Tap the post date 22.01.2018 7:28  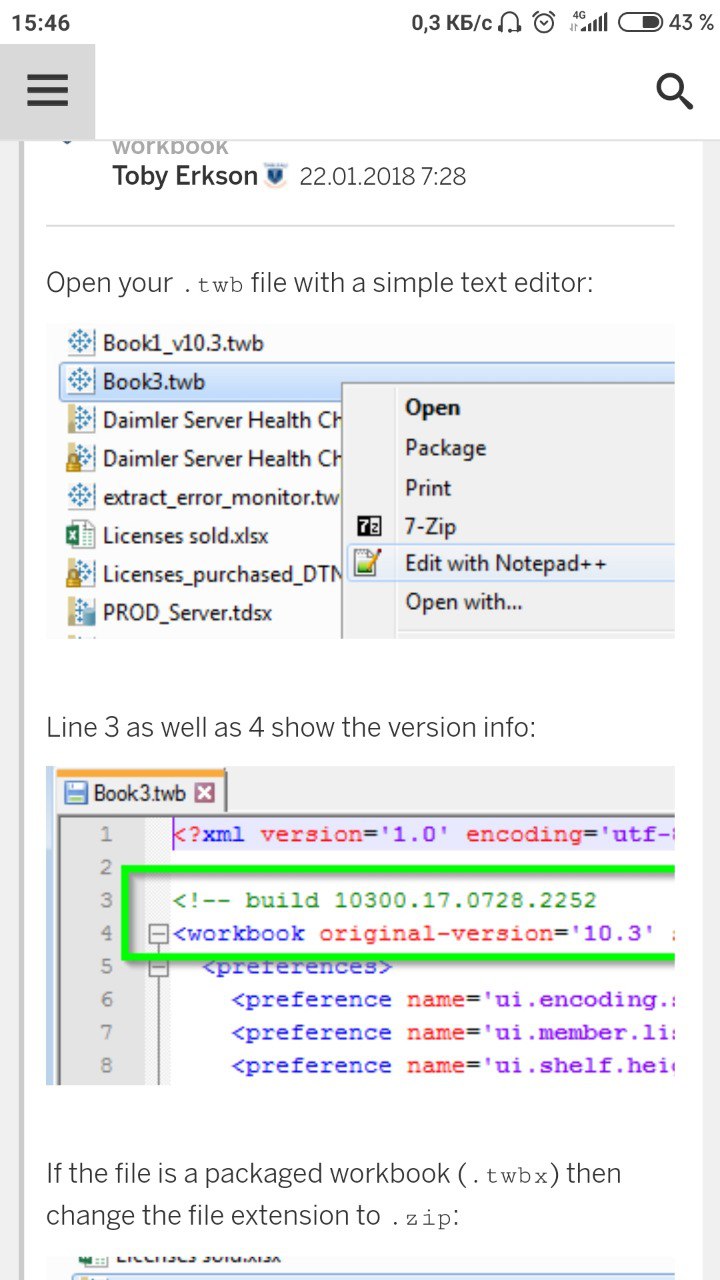coord(383,177)
